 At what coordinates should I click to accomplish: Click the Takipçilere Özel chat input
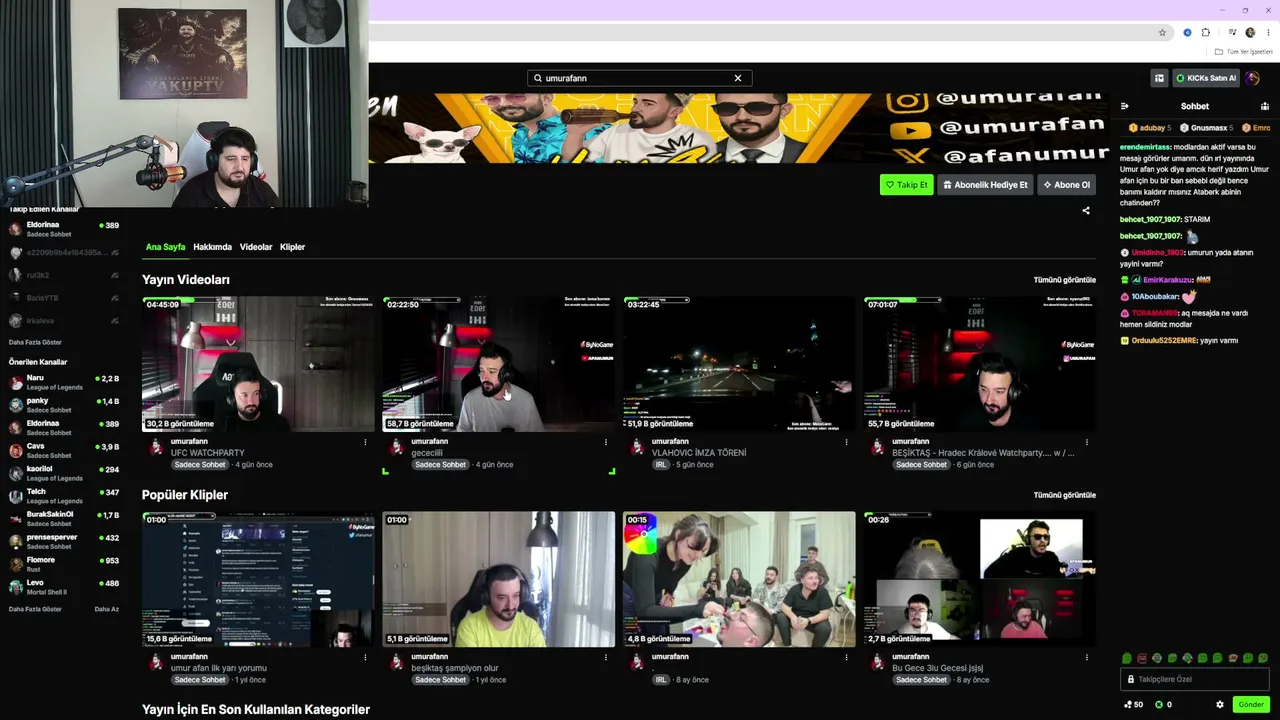(x=1195, y=679)
